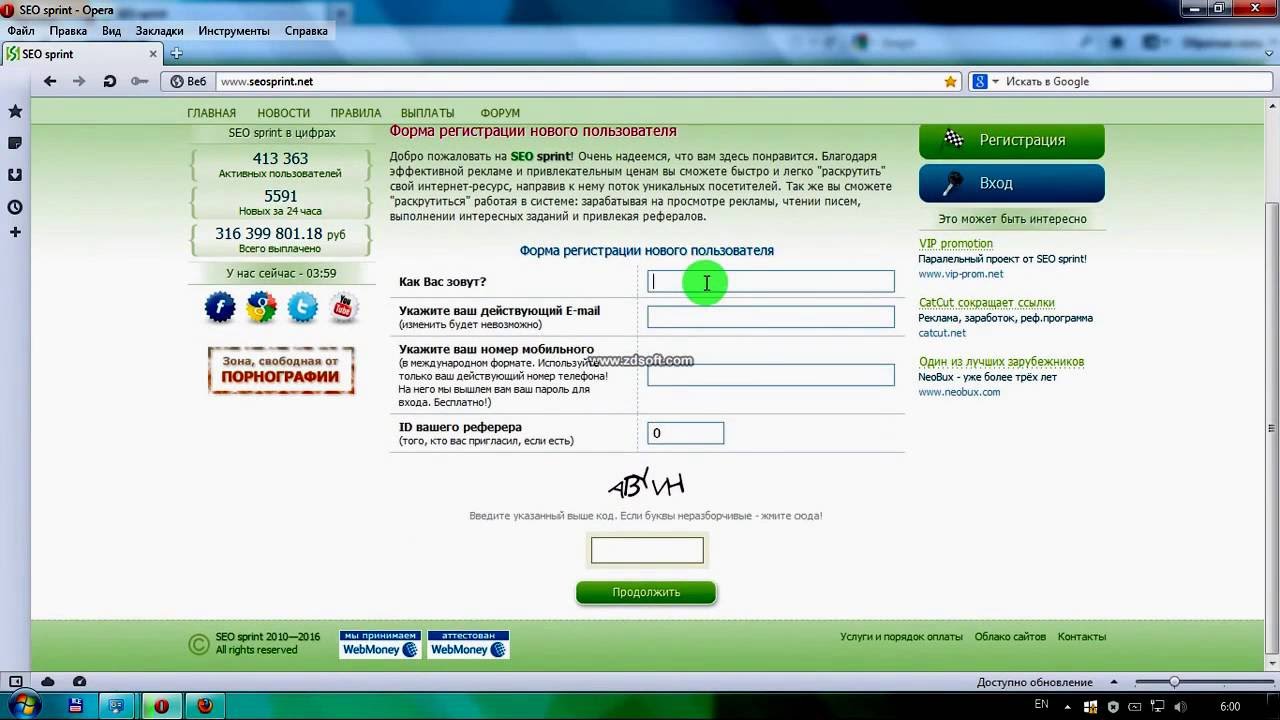Go to ГЛАВНАЯ in site navigation
Image resolution: width=1280 pixels, height=720 pixels.
click(x=211, y=113)
